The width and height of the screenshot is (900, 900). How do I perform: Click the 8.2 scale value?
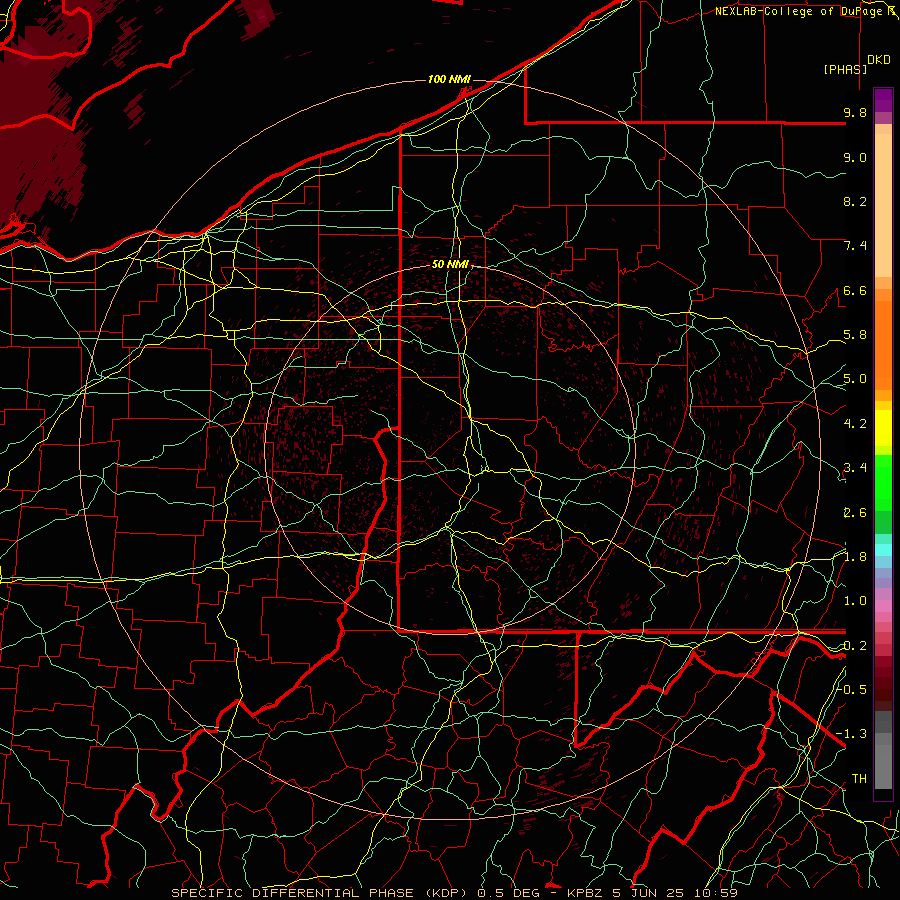tap(855, 201)
